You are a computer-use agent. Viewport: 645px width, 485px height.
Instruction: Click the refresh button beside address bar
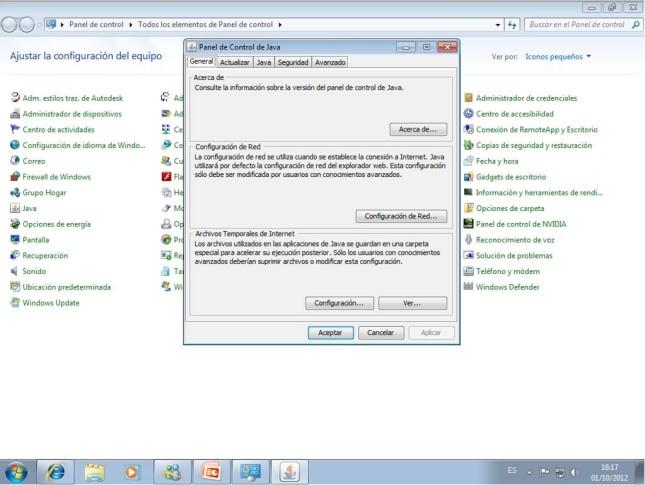(x=512, y=25)
